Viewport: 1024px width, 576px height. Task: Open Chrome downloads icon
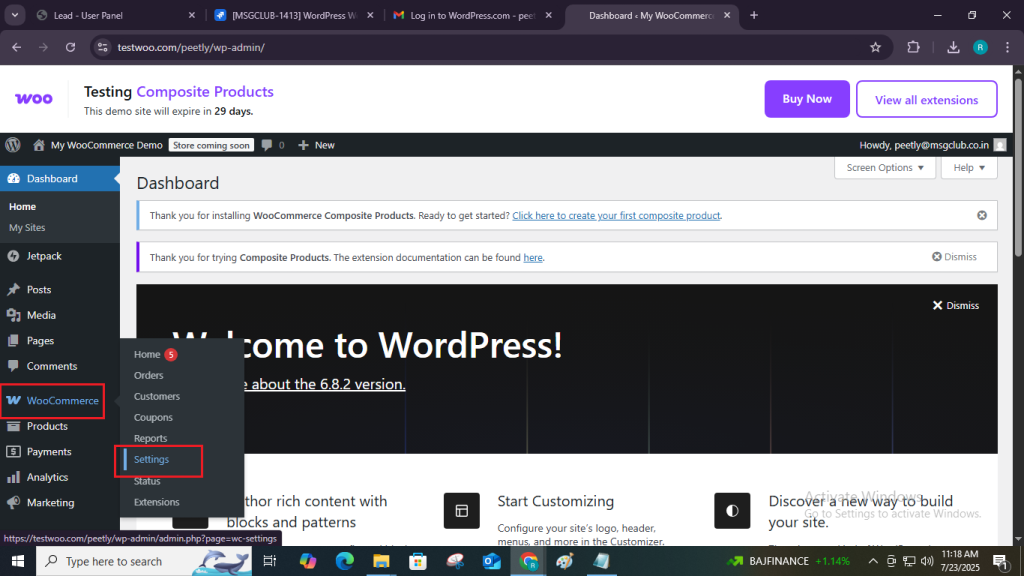(x=953, y=47)
